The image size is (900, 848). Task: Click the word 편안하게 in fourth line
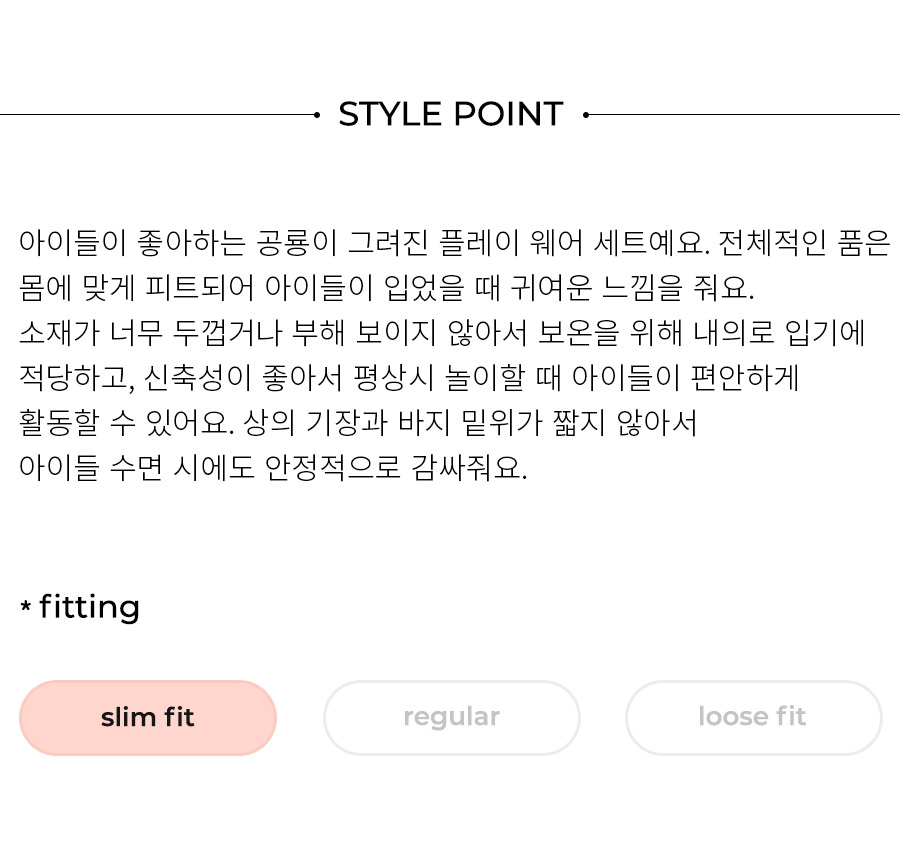tap(745, 378)
